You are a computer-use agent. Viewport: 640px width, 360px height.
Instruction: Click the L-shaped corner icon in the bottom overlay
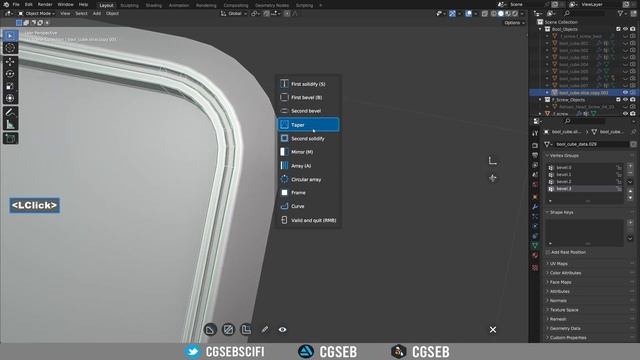point(246,329)
